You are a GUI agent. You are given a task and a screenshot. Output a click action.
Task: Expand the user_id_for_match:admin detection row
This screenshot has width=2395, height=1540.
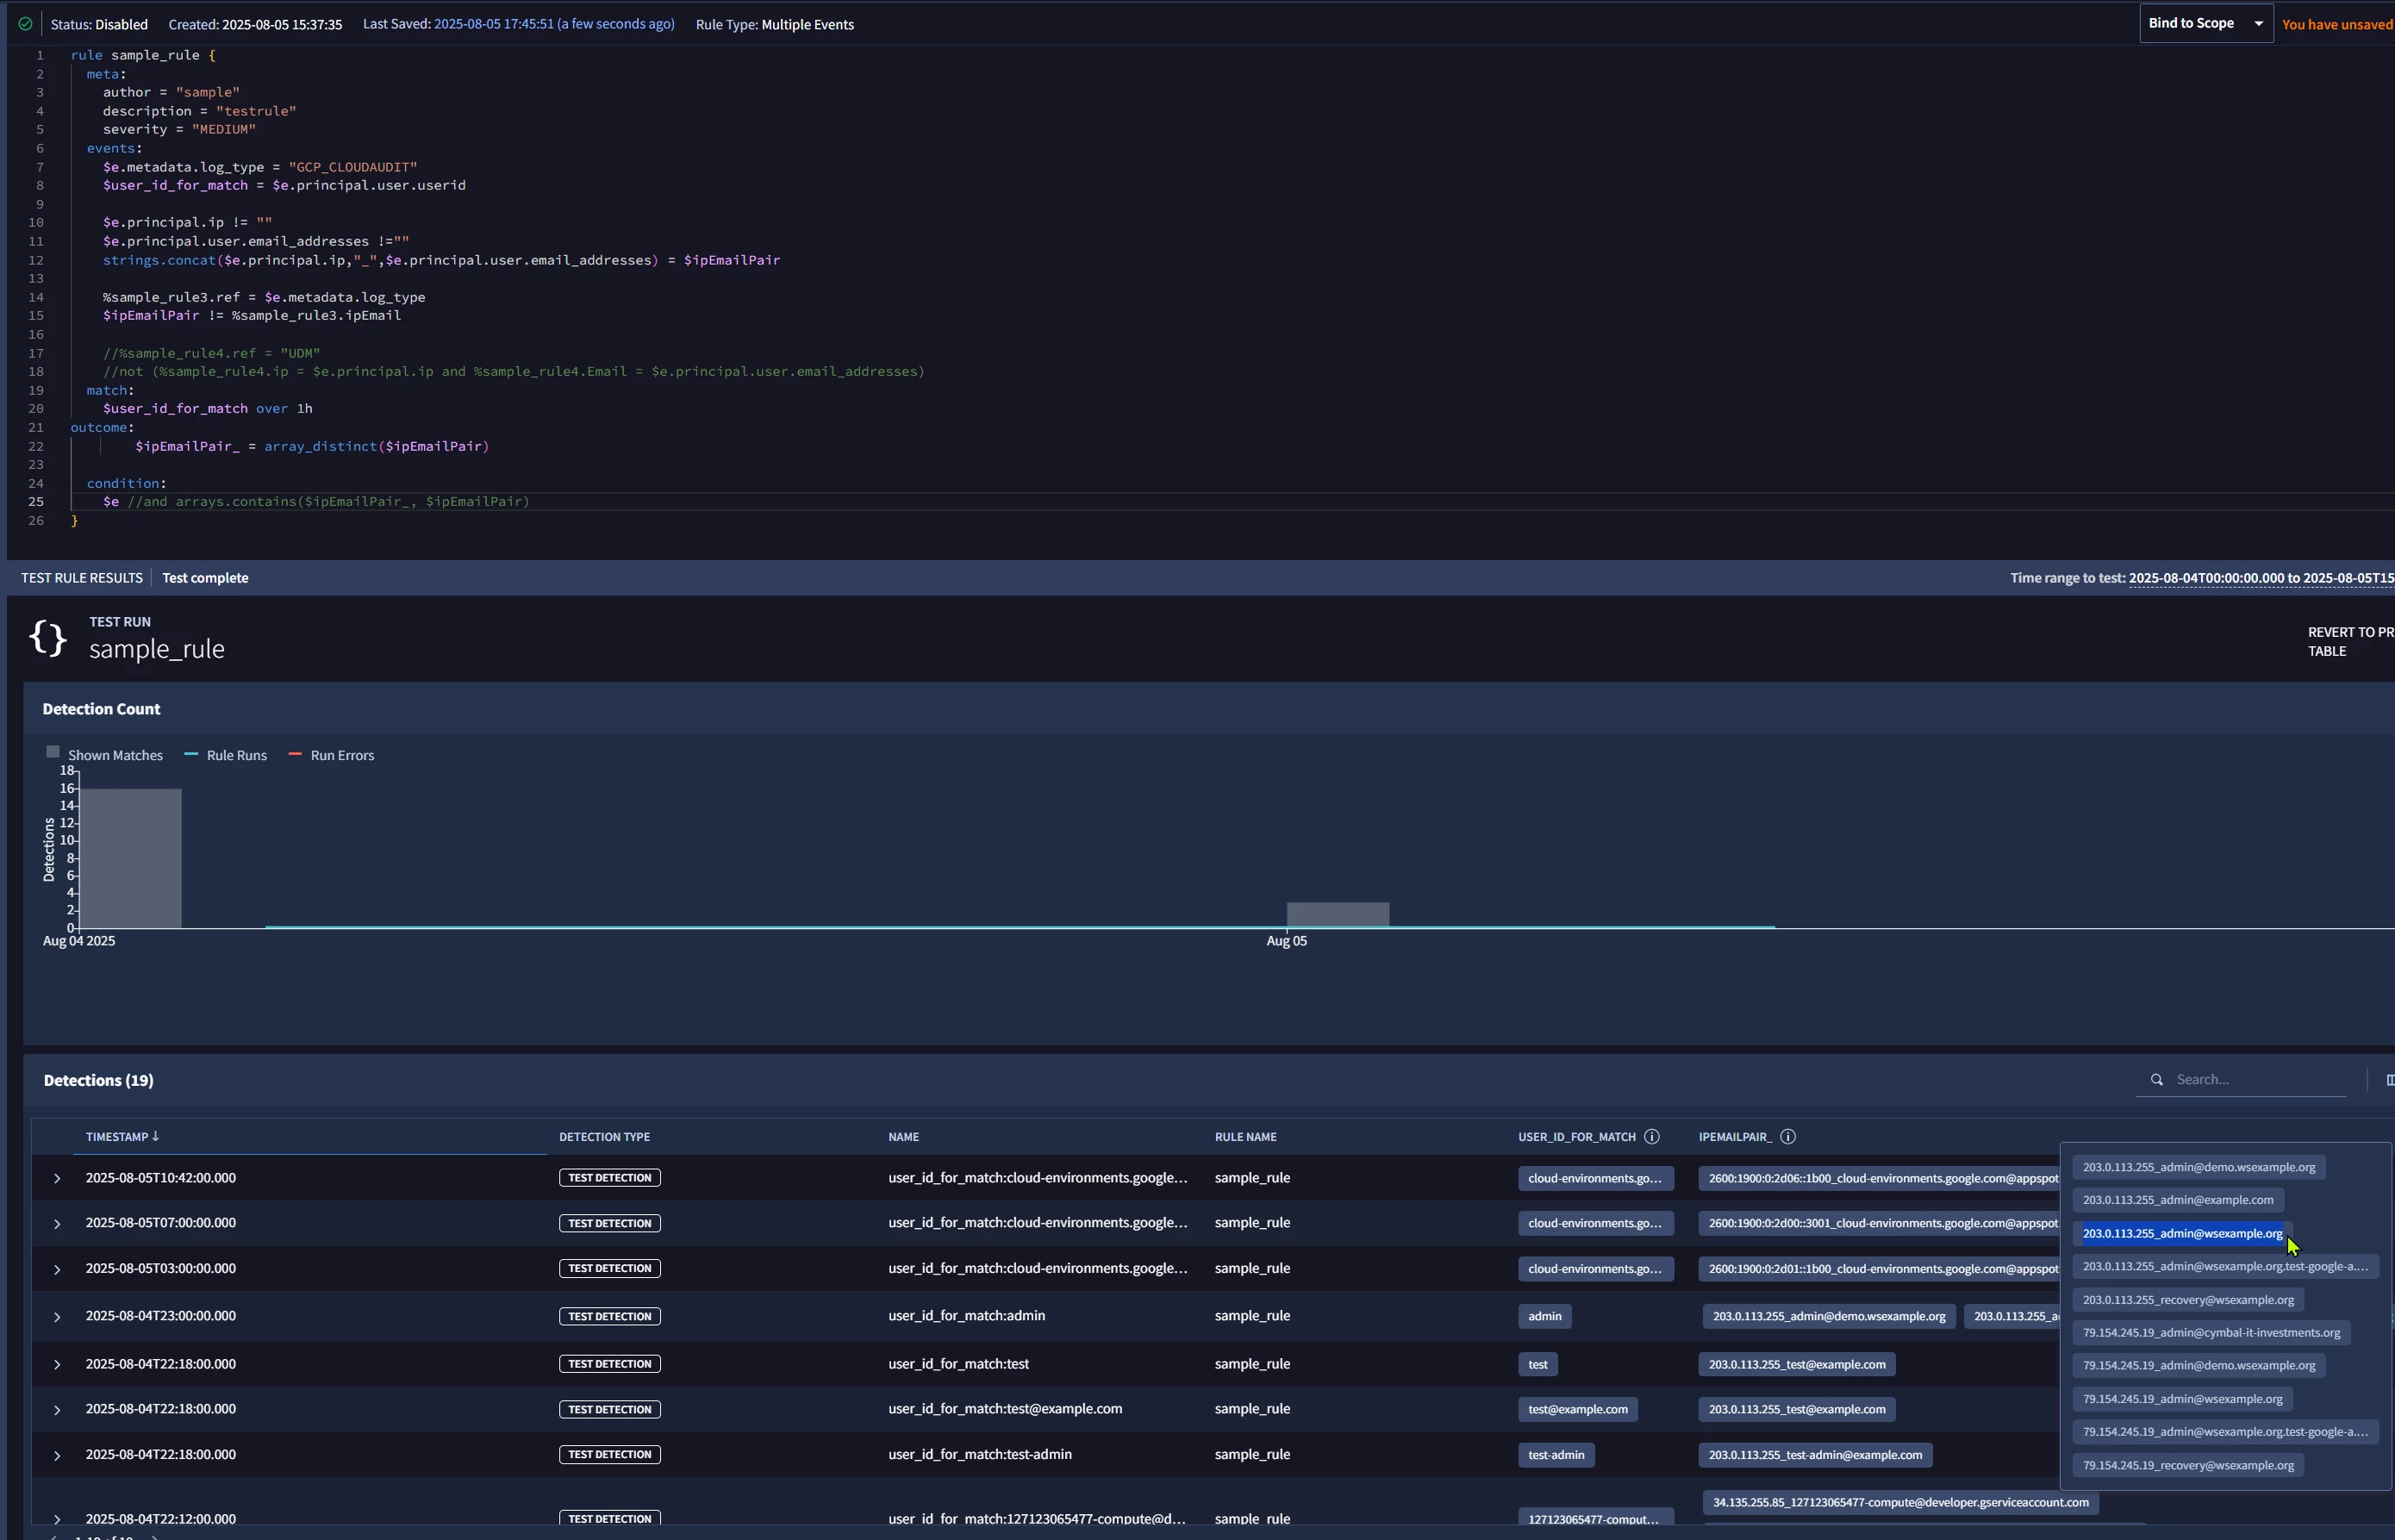coord(57,1316)
